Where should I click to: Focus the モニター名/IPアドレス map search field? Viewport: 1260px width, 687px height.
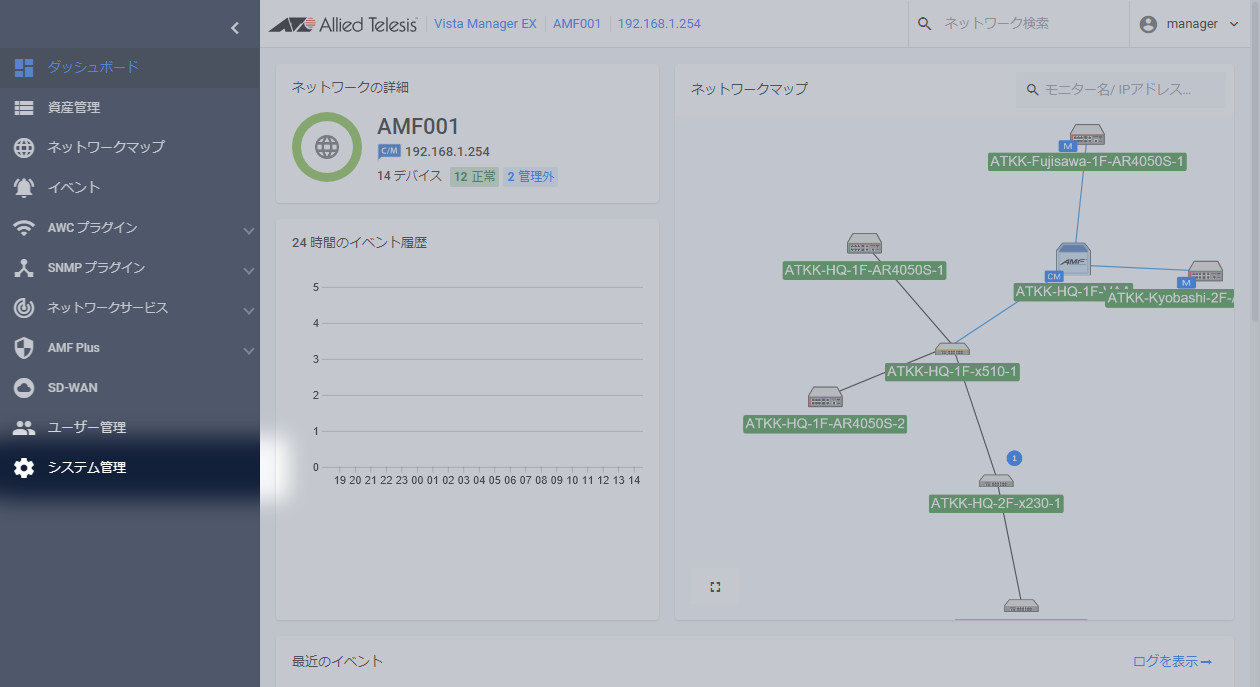click(1121, 90)
